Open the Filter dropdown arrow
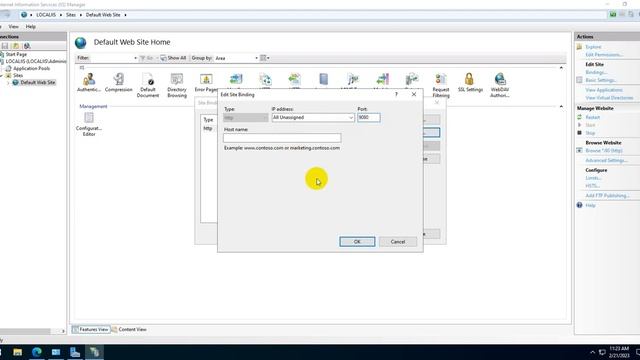This screenshot has height=360, width=640. (135, 58)
